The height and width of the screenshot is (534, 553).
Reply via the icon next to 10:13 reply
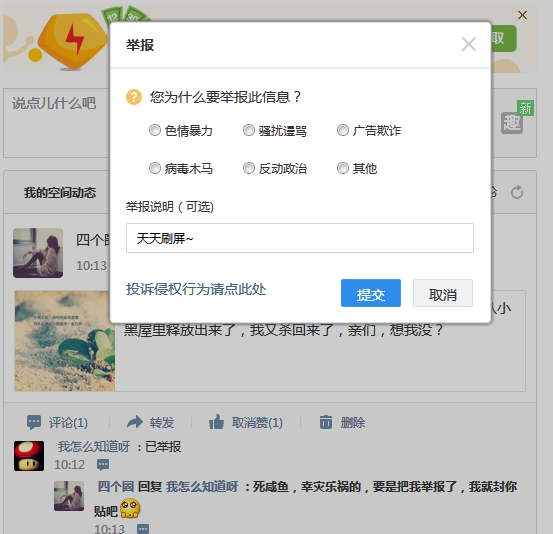coord(143,529)
